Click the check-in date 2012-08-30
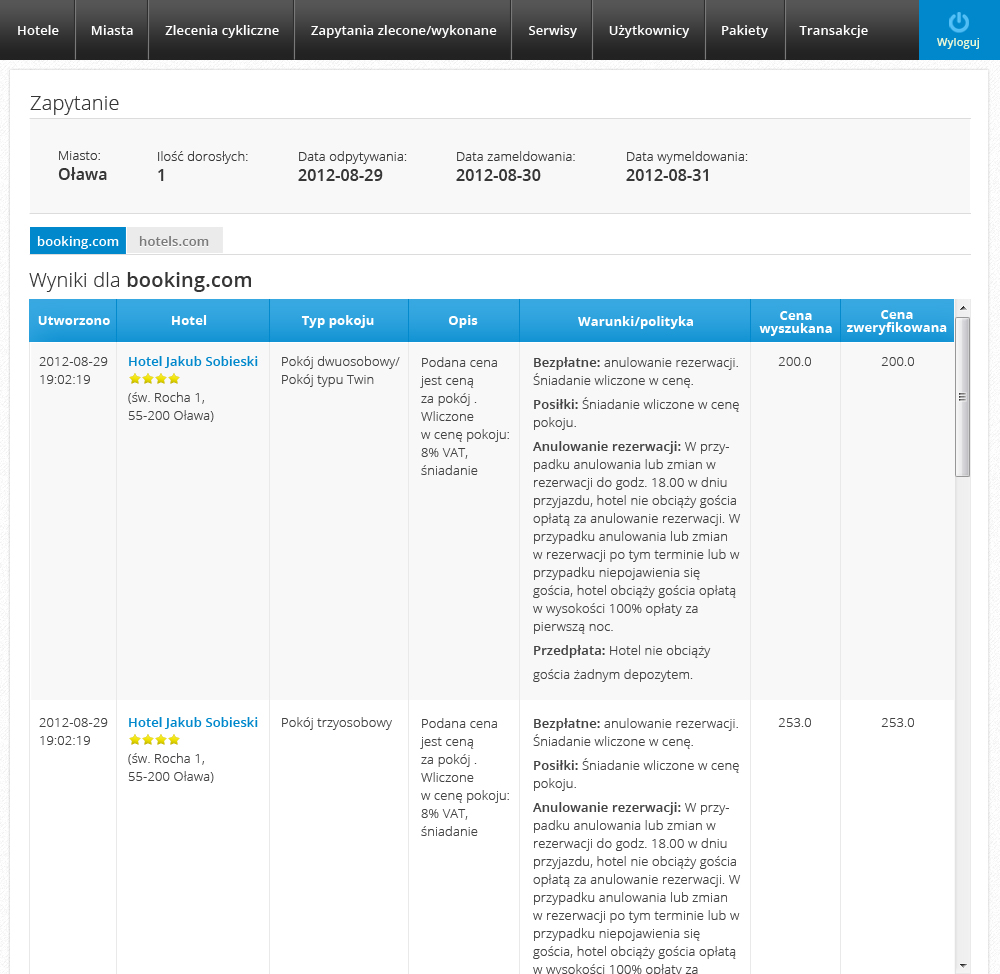1000x974 pixels. [x=498, y=175]
